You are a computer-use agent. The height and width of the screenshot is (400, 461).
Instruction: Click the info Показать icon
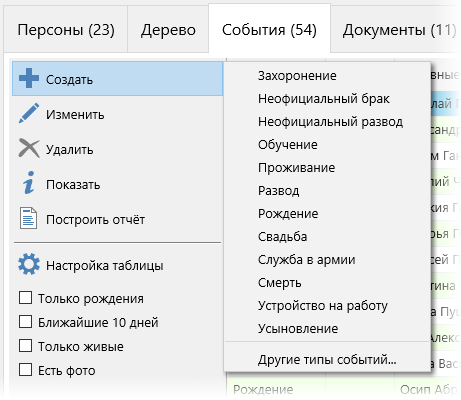coord(29,183)
